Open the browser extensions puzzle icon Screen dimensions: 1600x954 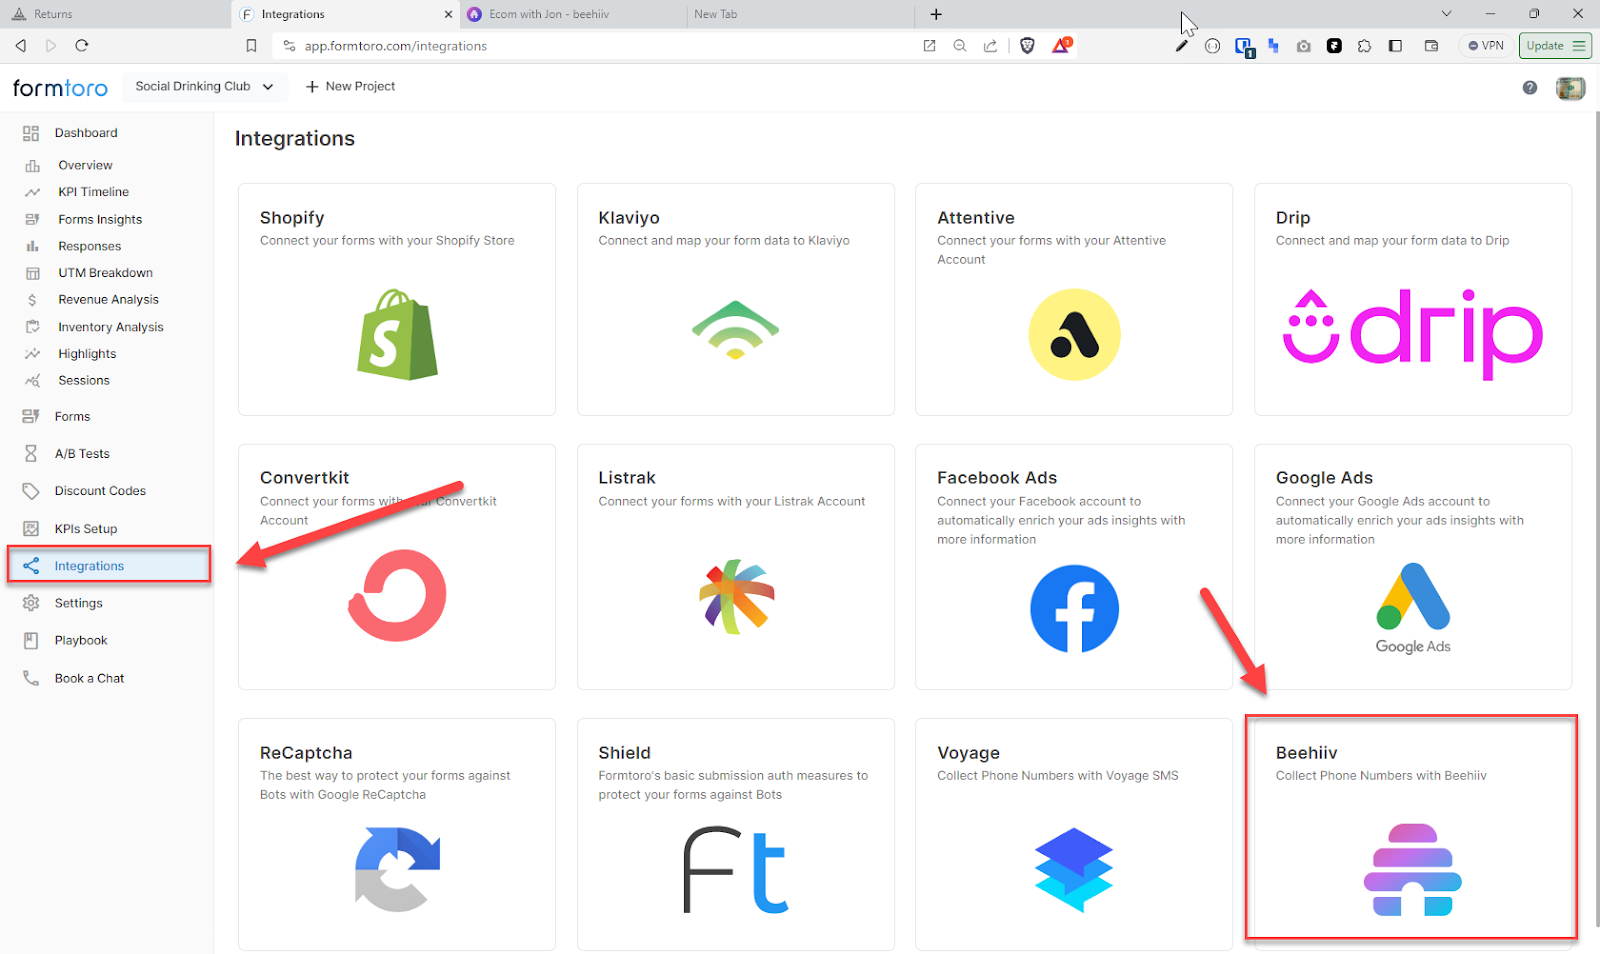tap(1364, 45)
